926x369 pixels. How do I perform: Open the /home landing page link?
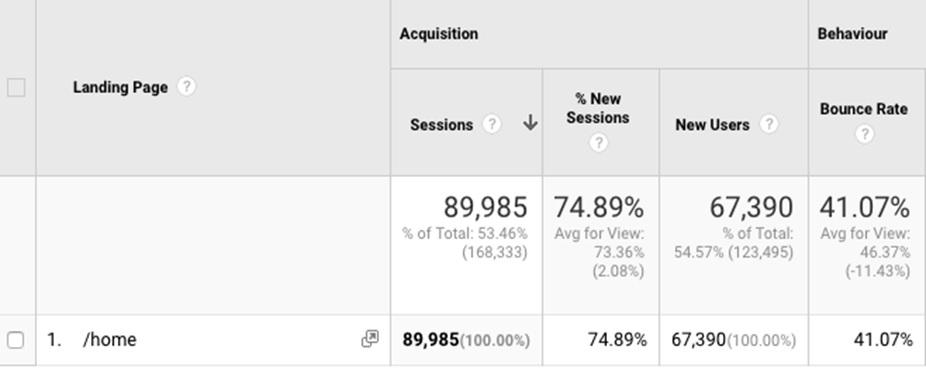(x=109, y=339)
